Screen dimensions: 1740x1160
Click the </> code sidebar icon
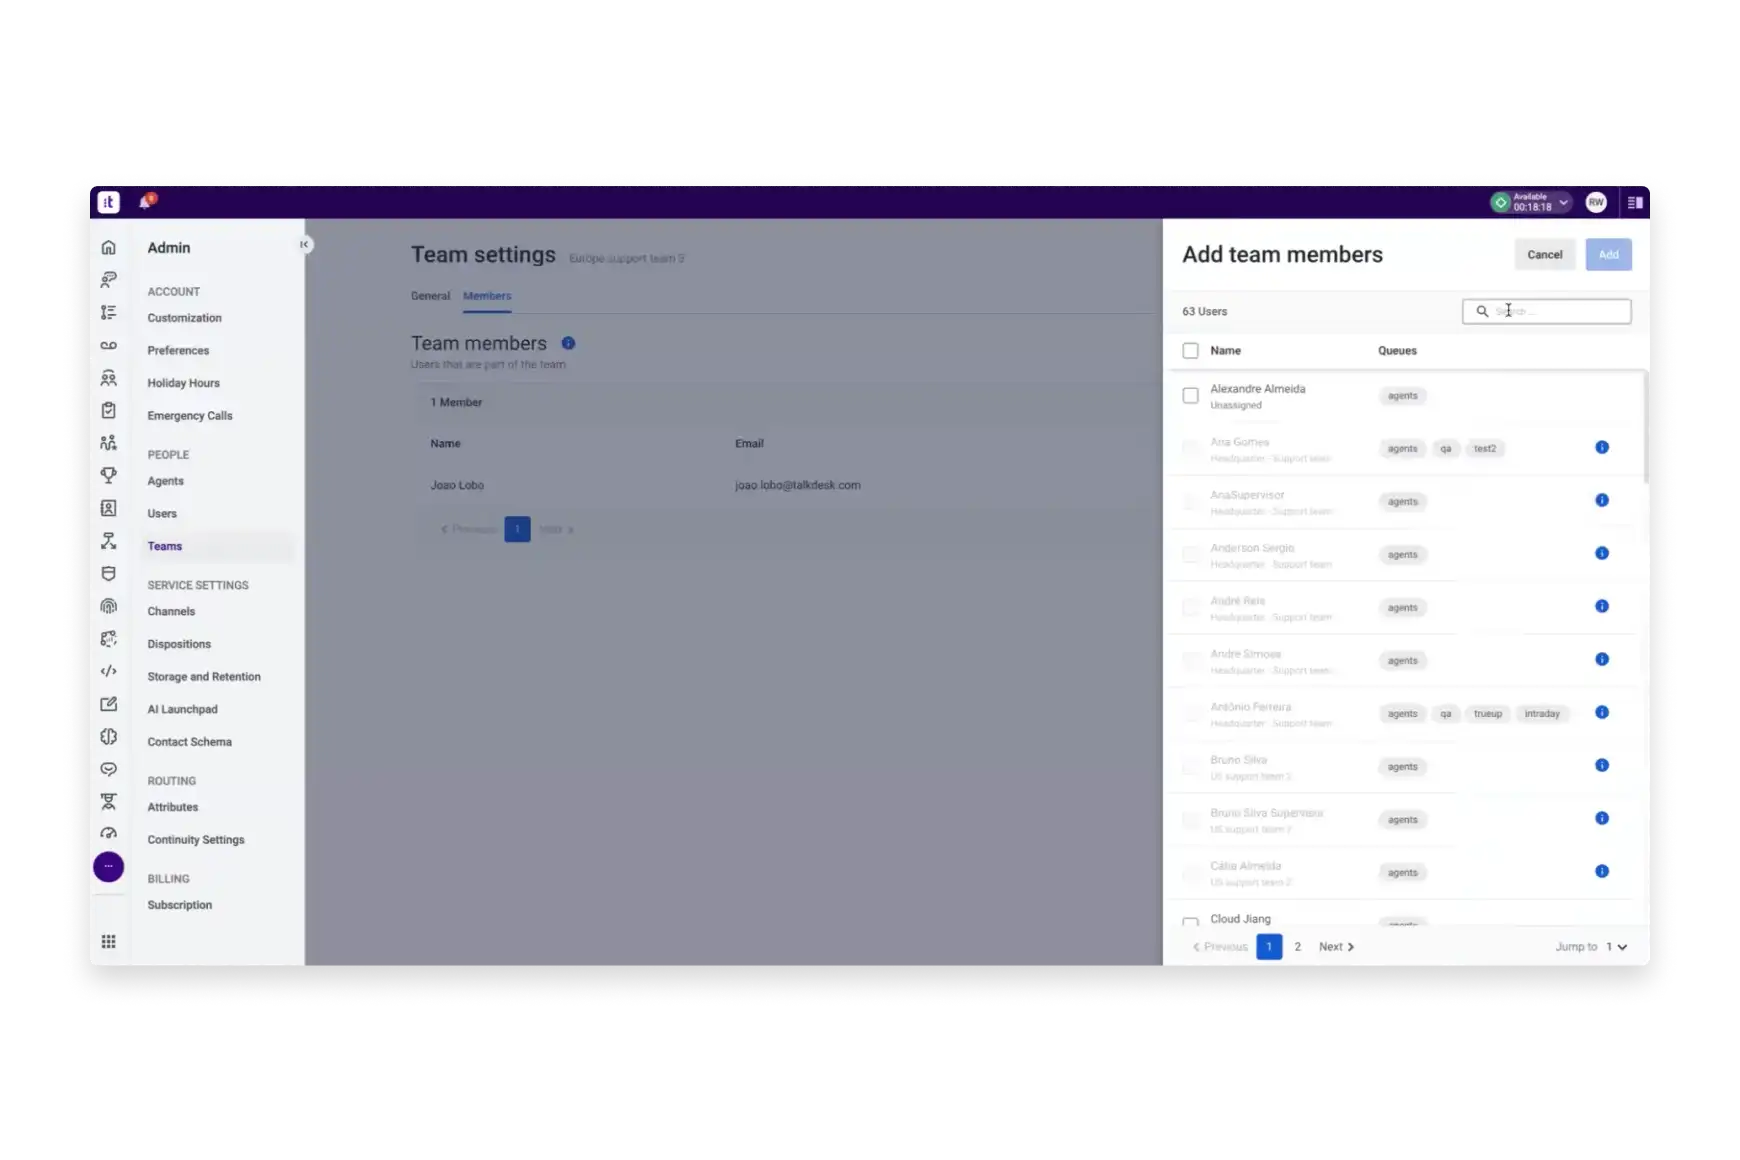click(x=109, y=671)
